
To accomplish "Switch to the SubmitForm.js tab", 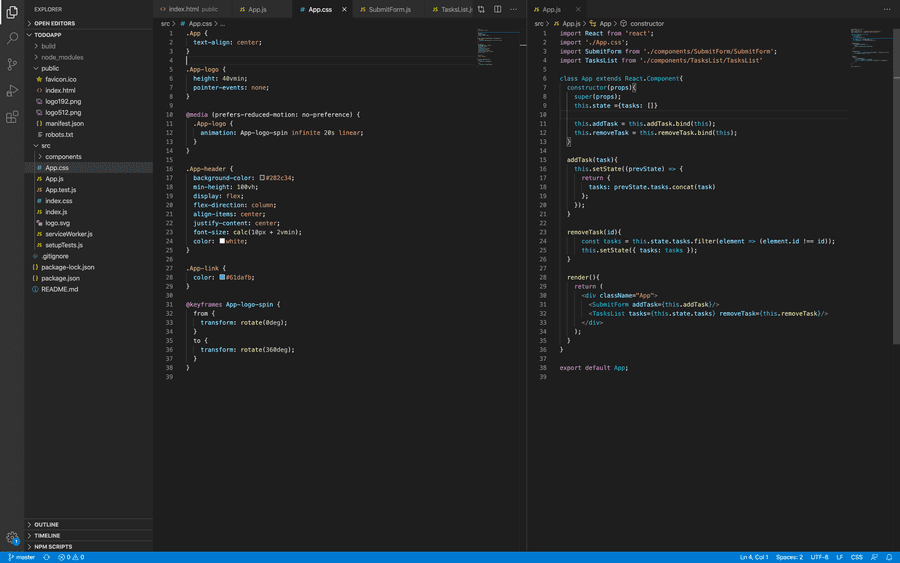I will 389,9.
